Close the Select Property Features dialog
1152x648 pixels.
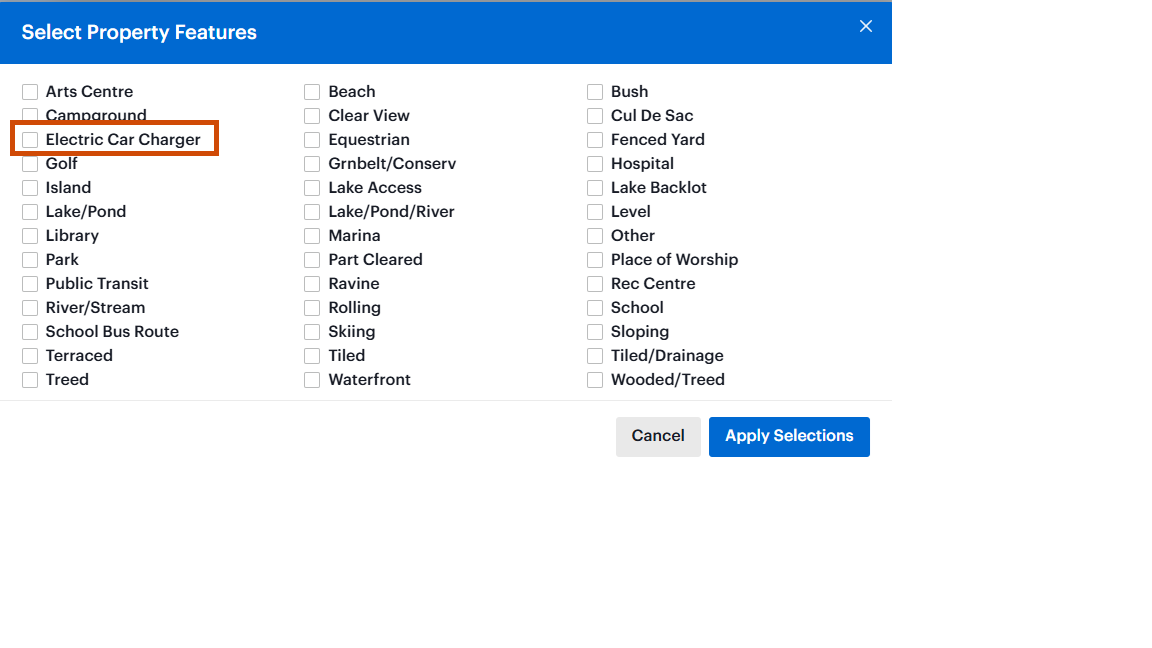point(866,27)
